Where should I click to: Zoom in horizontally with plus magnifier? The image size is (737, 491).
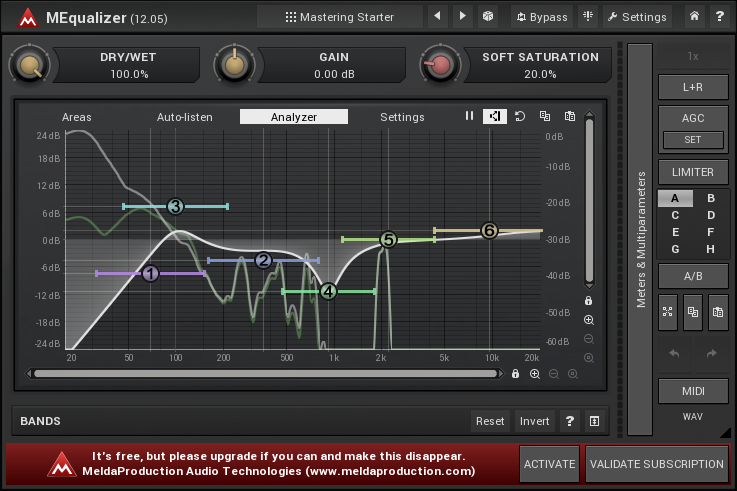[x=535, y=374]
